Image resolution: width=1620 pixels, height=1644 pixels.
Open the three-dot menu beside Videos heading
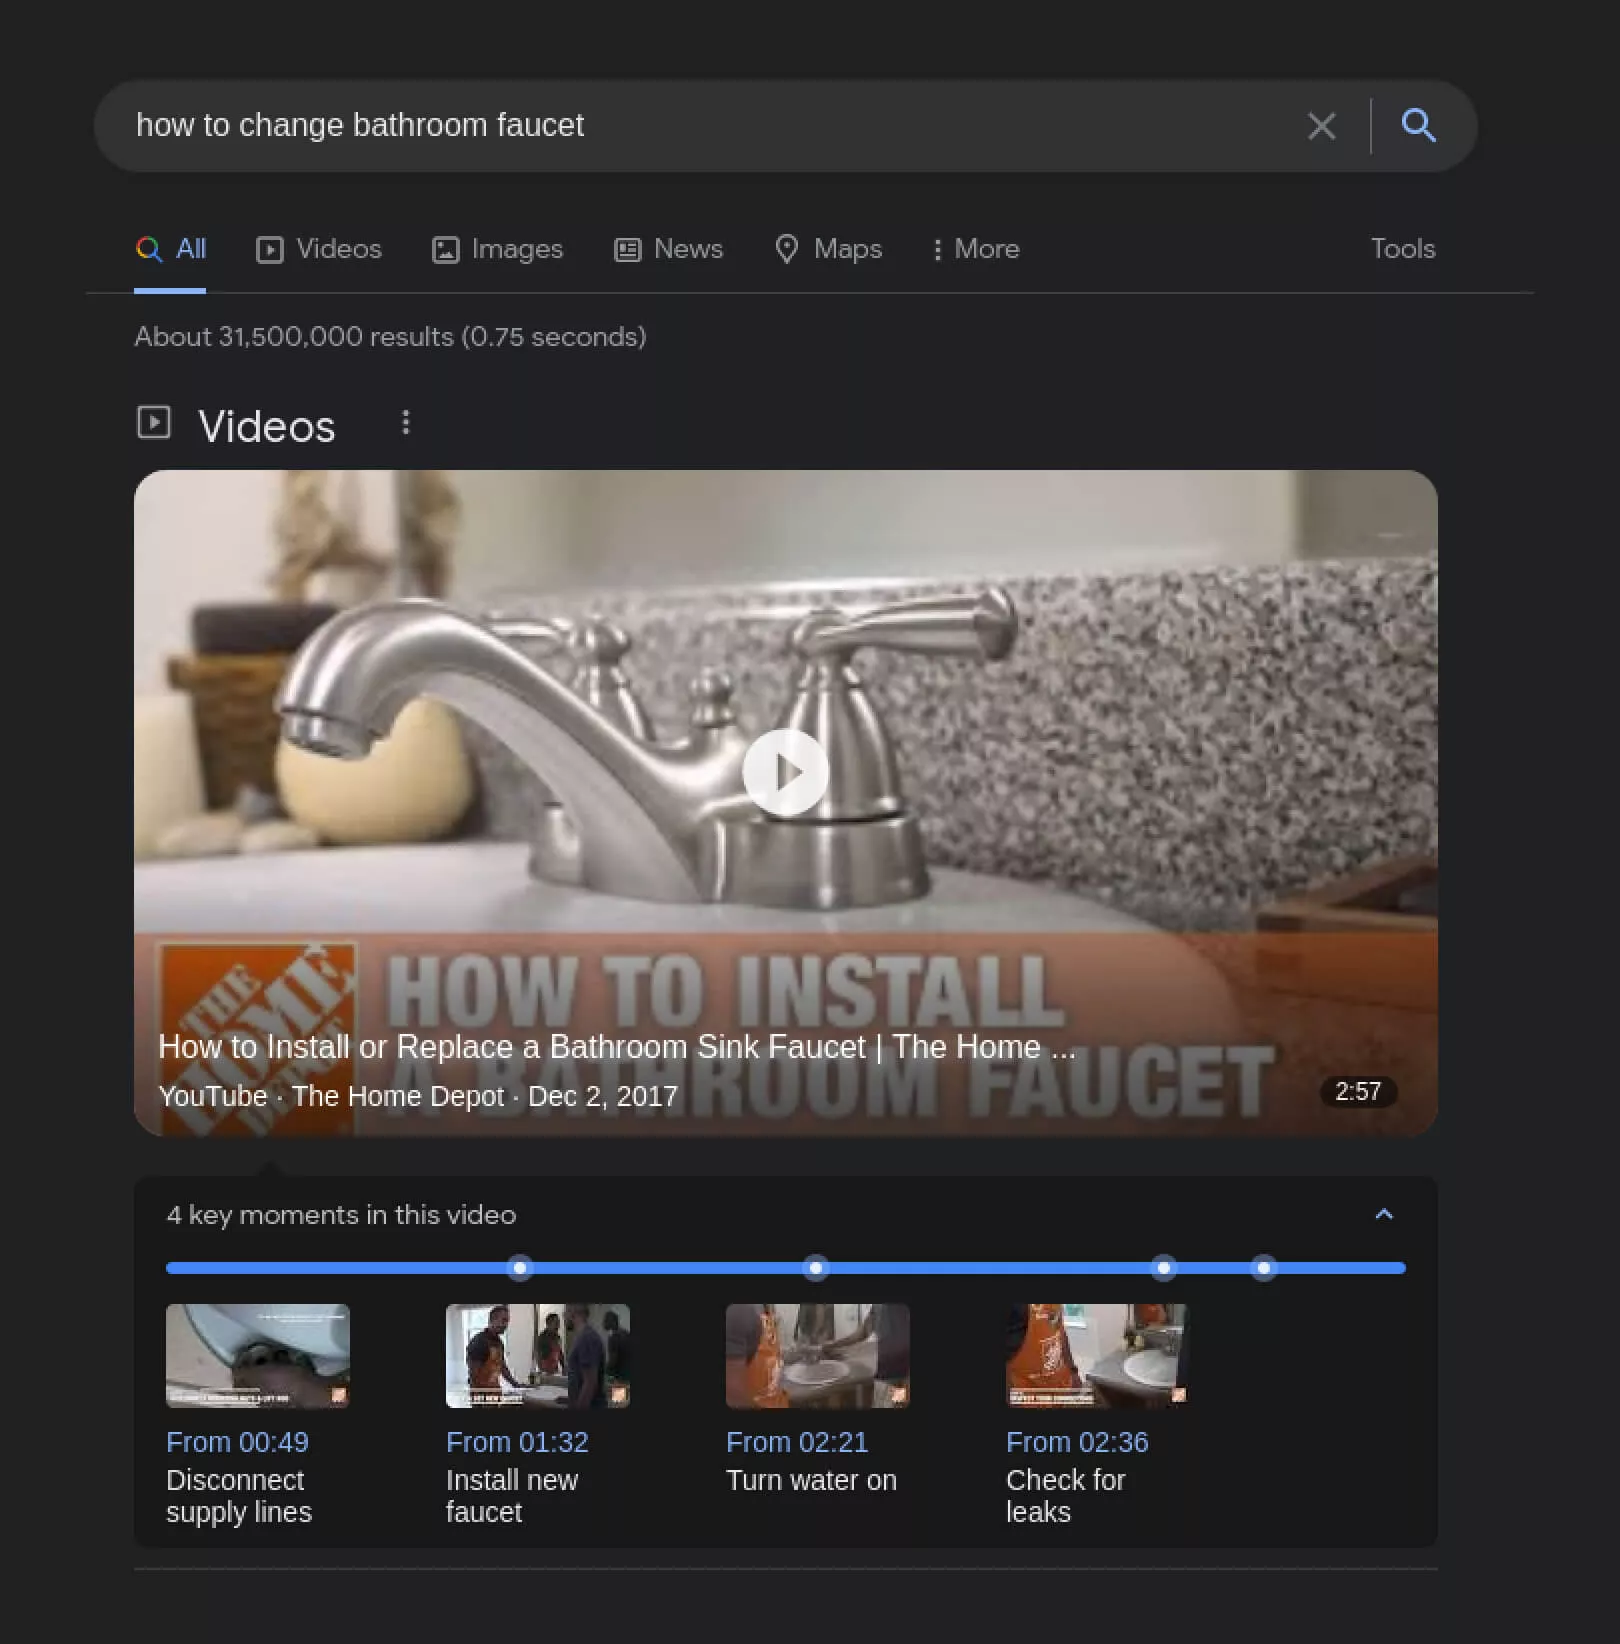(405, 423)
